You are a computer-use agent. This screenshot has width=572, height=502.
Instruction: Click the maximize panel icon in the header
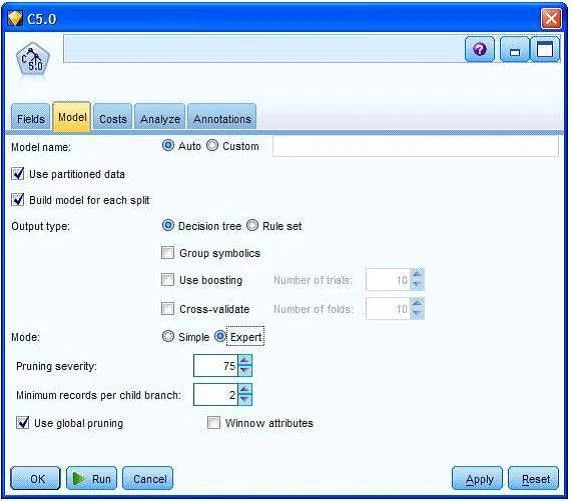545,49
